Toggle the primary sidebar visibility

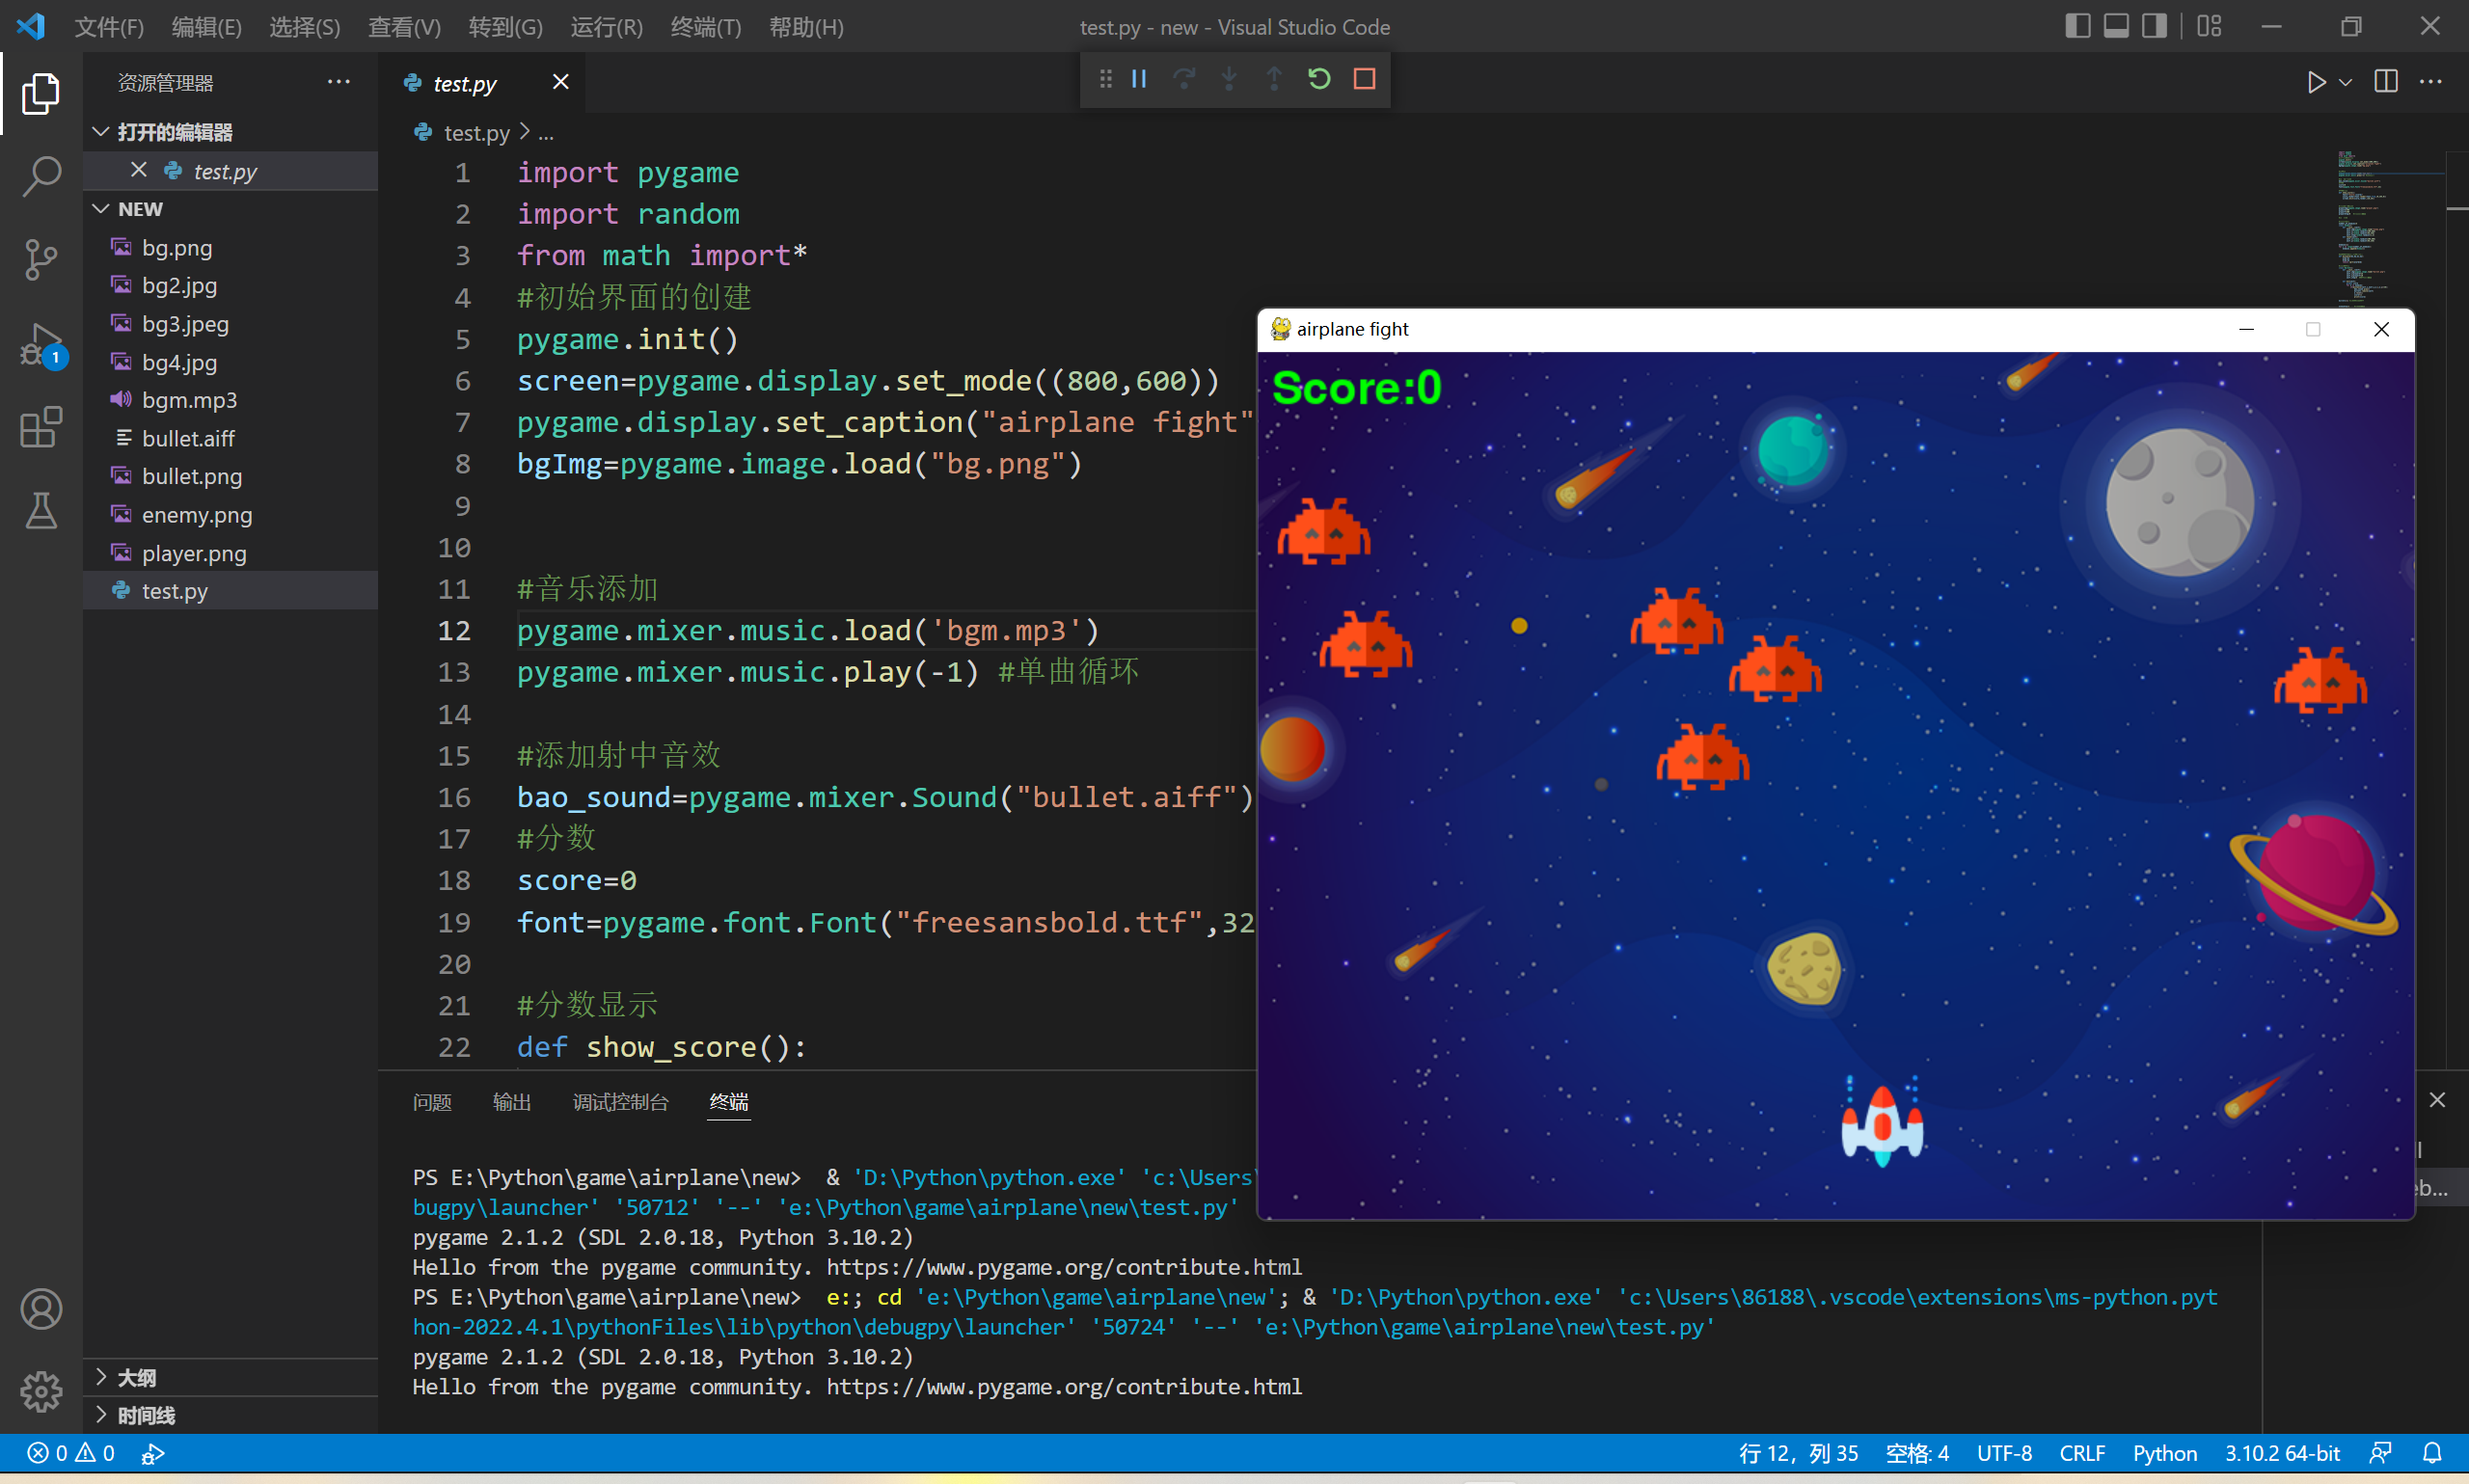(x=2078, y=26)
